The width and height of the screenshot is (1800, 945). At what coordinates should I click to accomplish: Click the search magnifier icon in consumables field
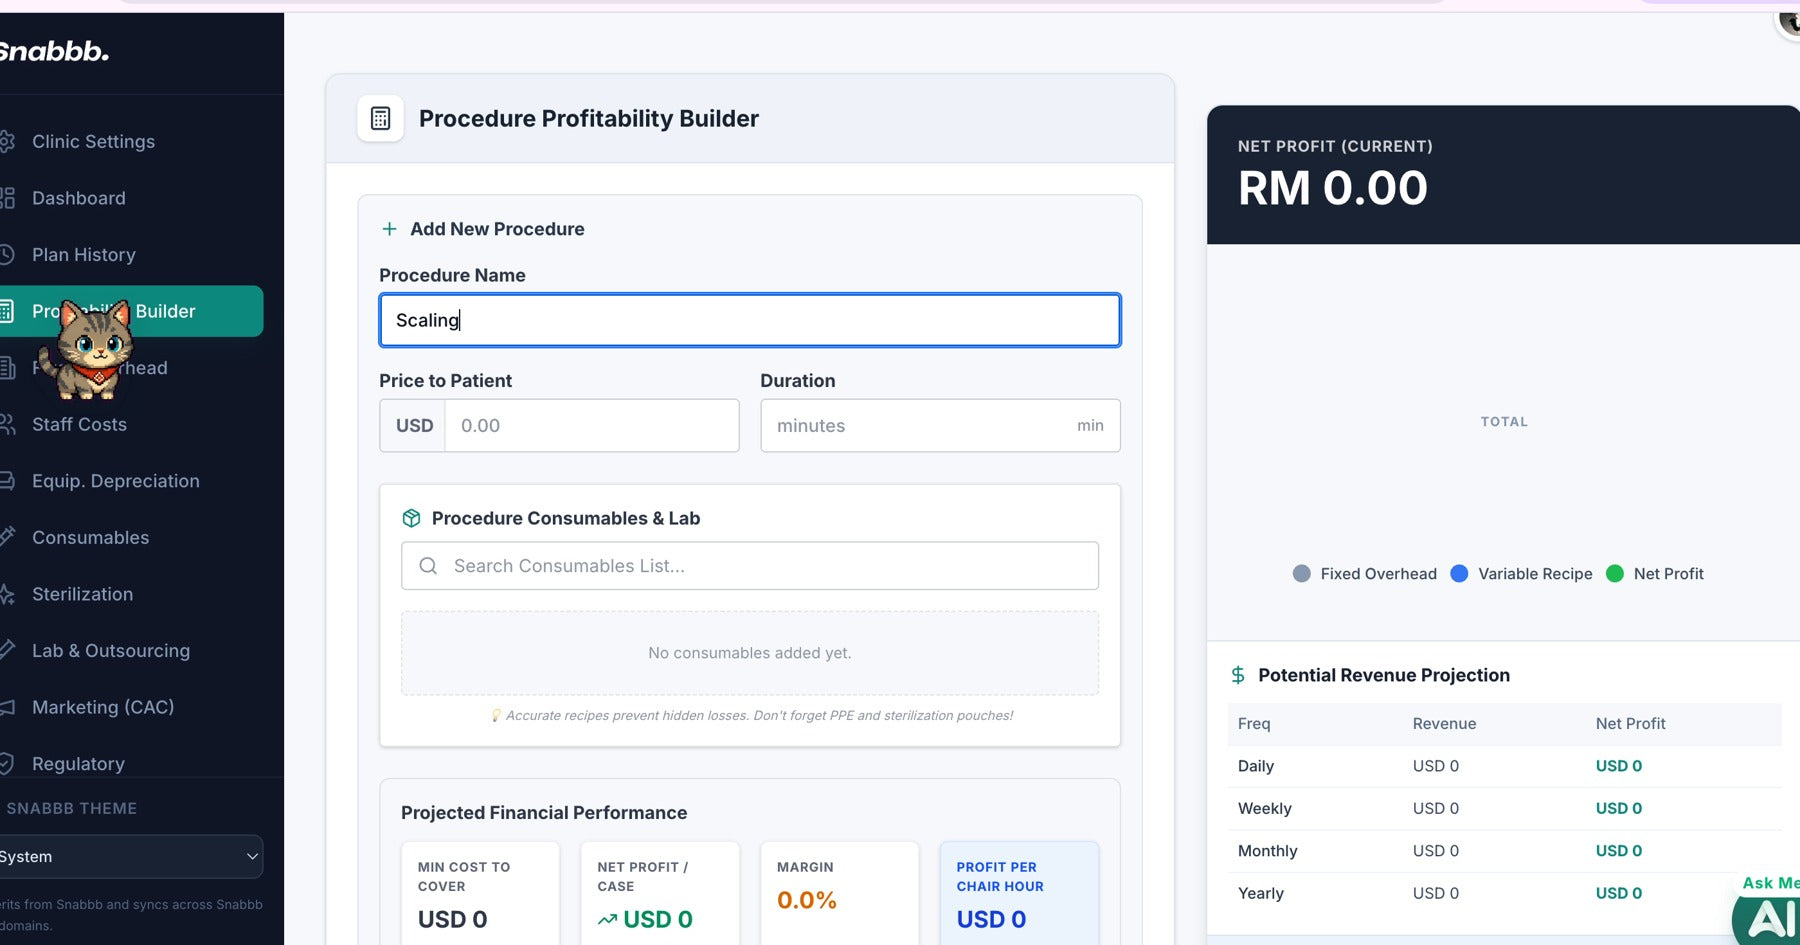coord(428,566)
